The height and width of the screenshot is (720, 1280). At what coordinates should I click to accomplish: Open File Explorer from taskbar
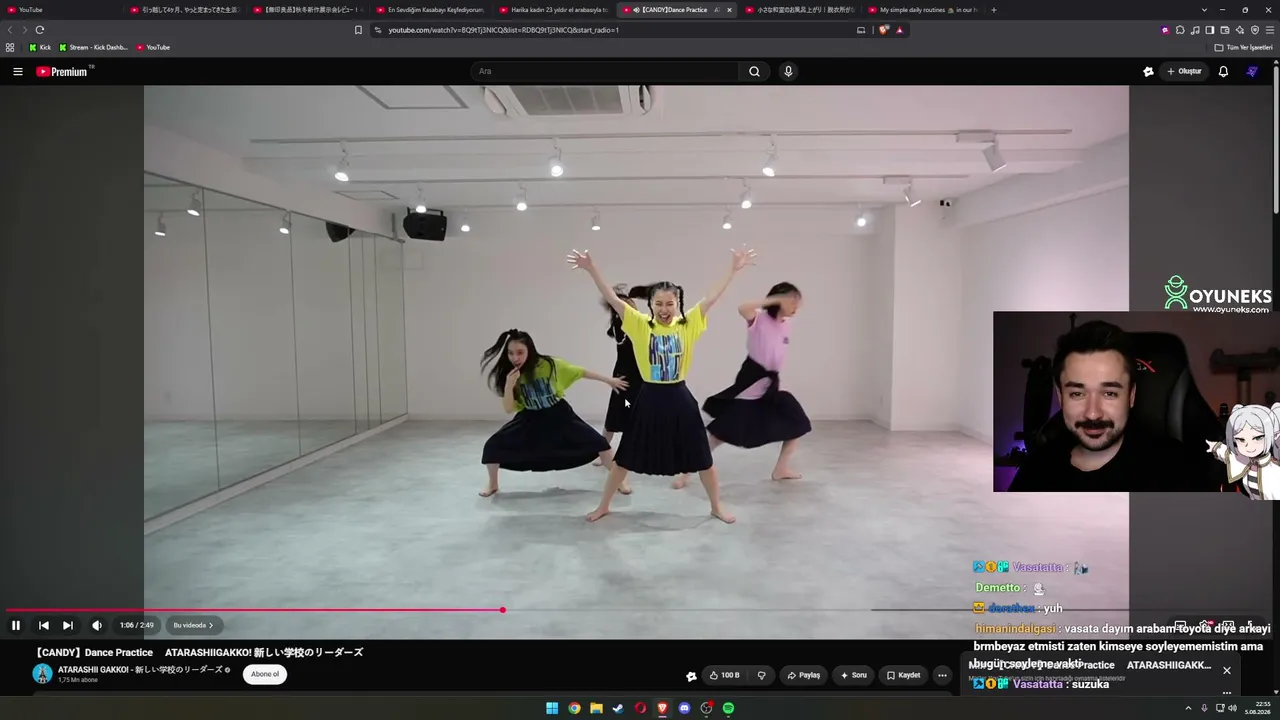click(596, 708)
